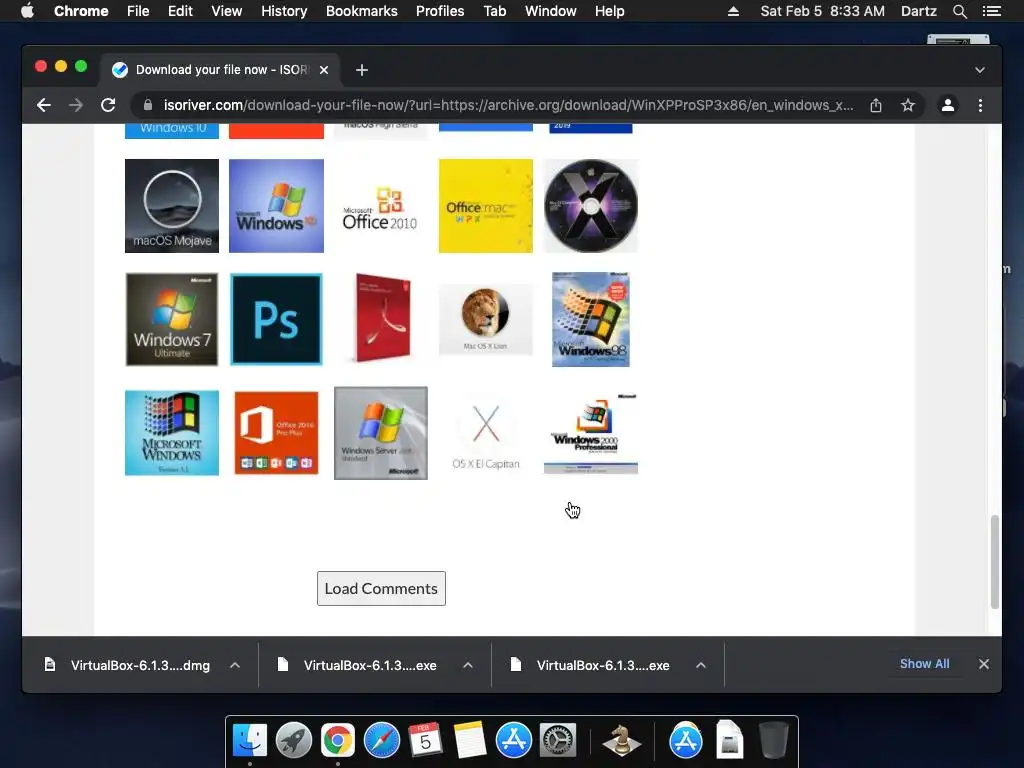Viewport: 1024px width, 768px height.
Task: Open the Microsoft Windows 3.1 thumbnail
Action: [172, 433]
